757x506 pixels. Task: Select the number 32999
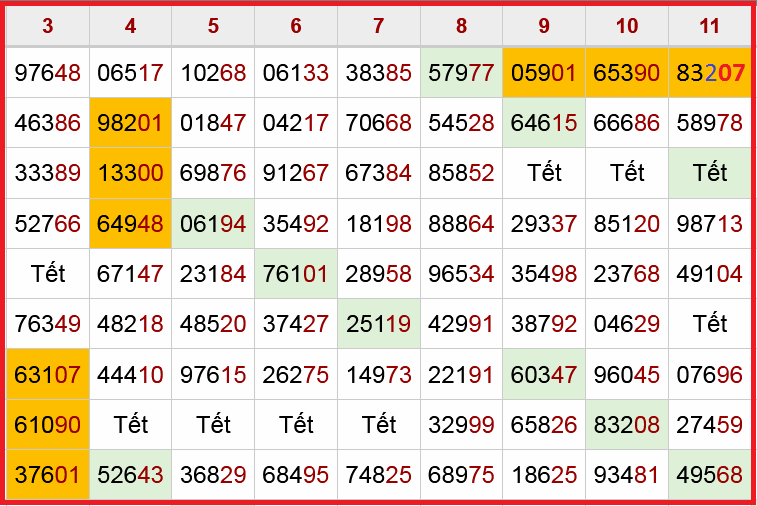pos(461,424)
